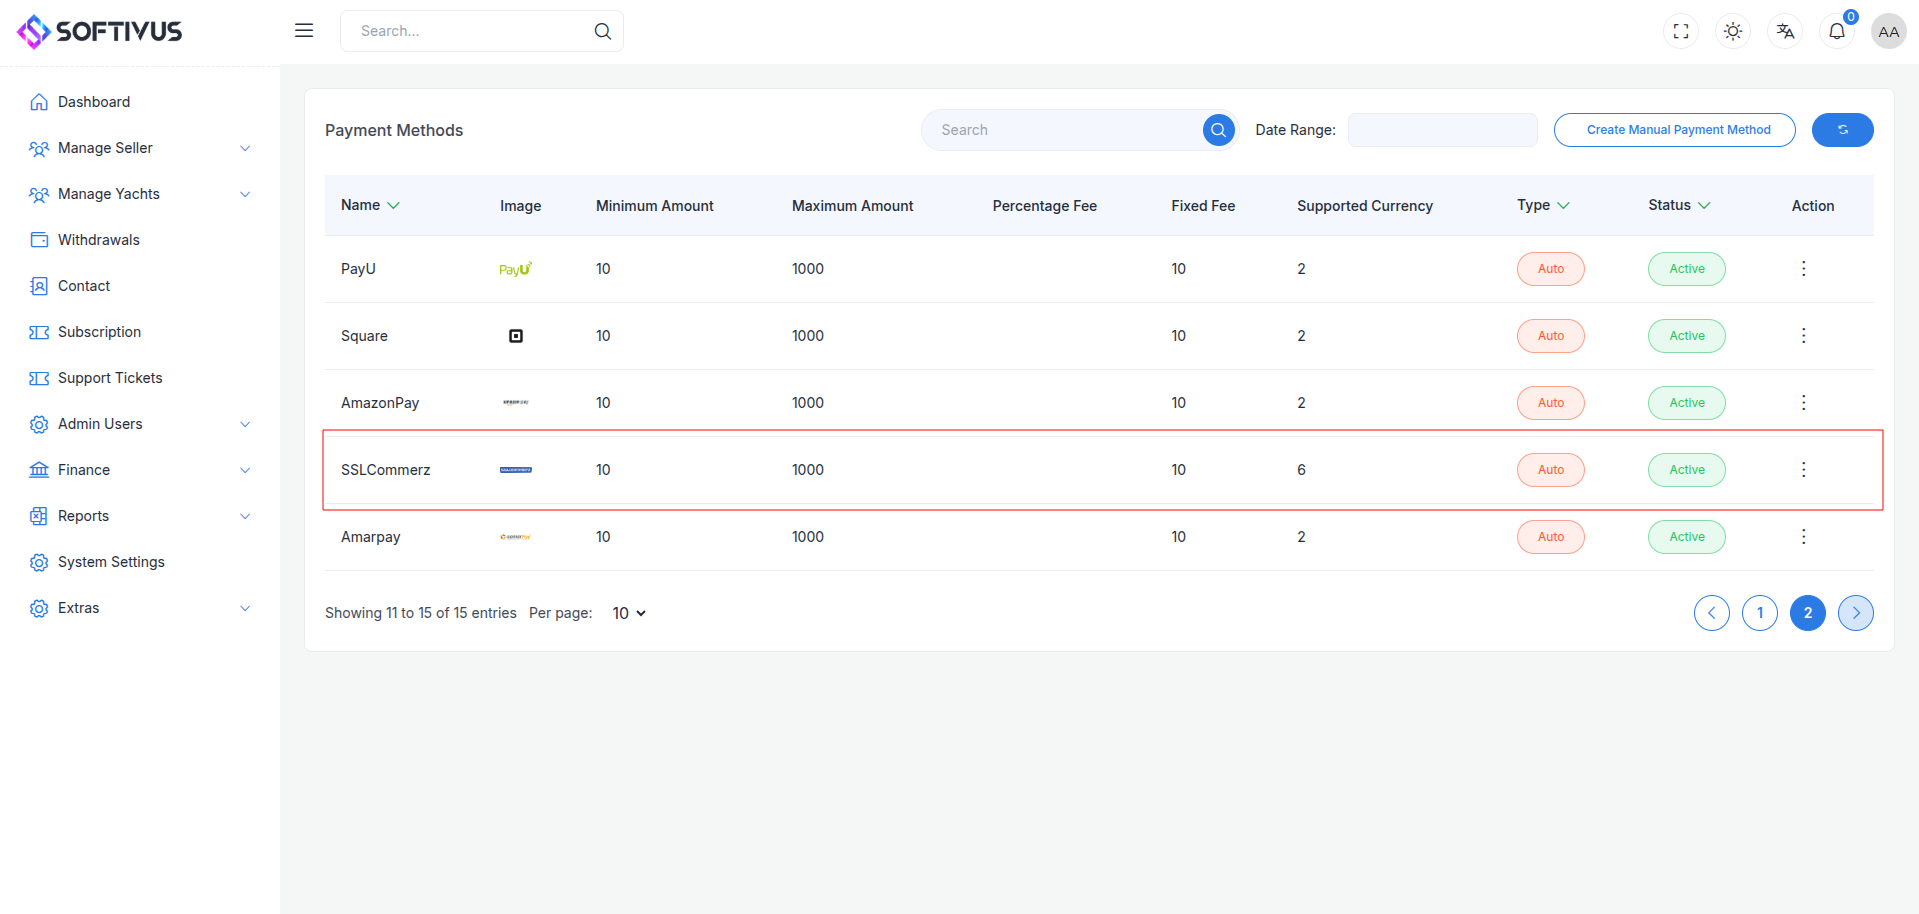Image resolution: width=1919 pixels, height=914 pixels.
Task: Expand Admin Users submenu
Action: (140, 424)
